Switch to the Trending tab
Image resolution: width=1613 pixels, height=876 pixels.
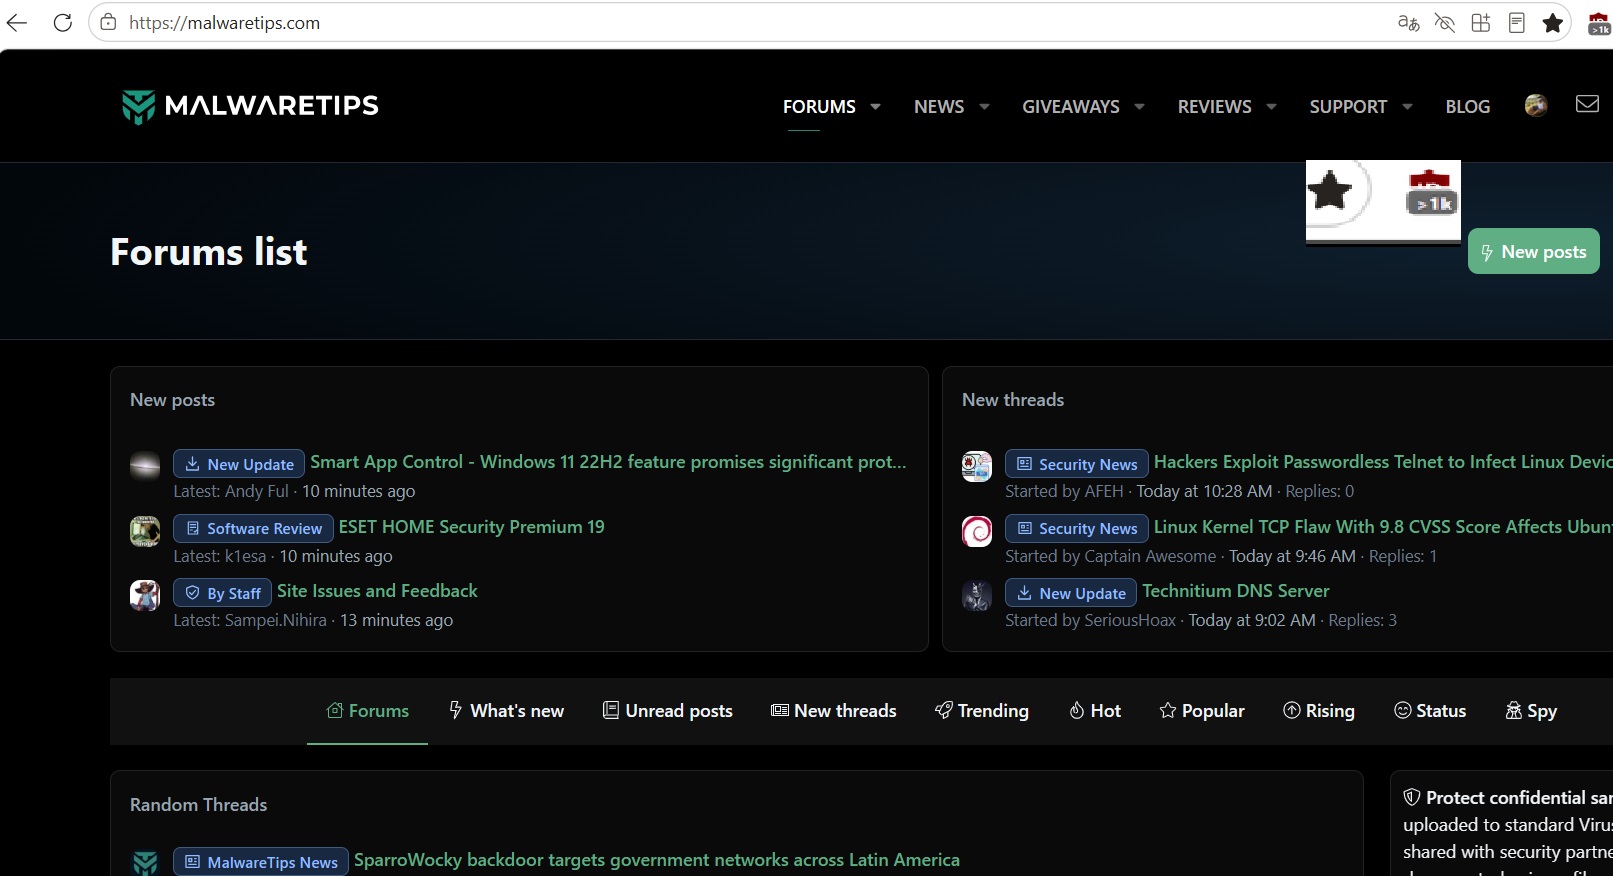981,711
